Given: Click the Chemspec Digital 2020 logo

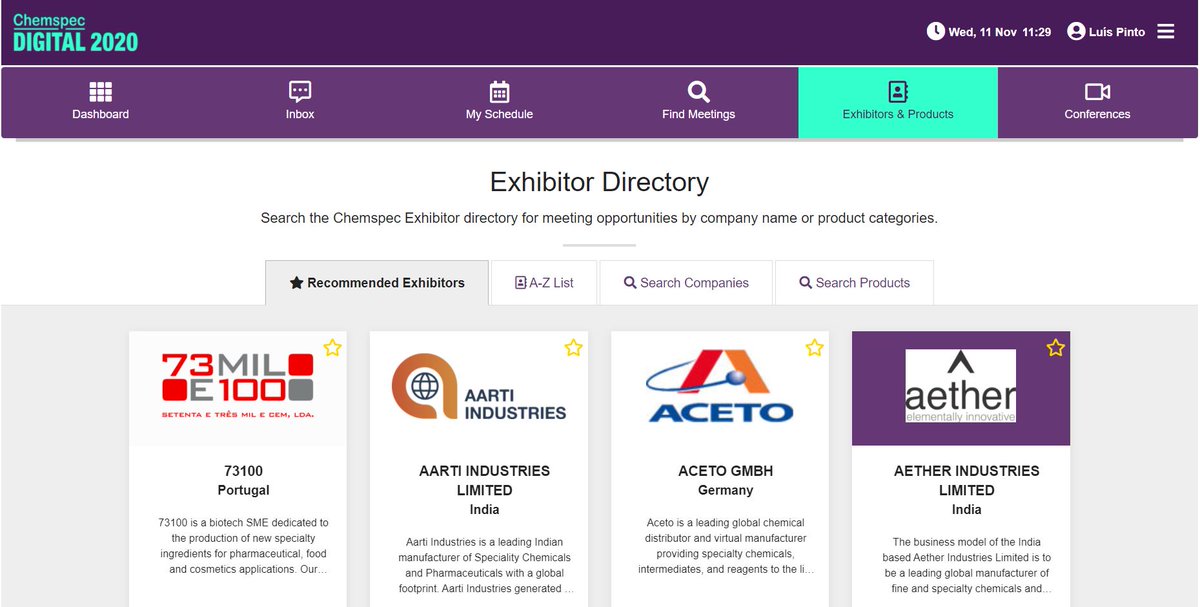Looking at the screenshot, I should pos(76,34).
